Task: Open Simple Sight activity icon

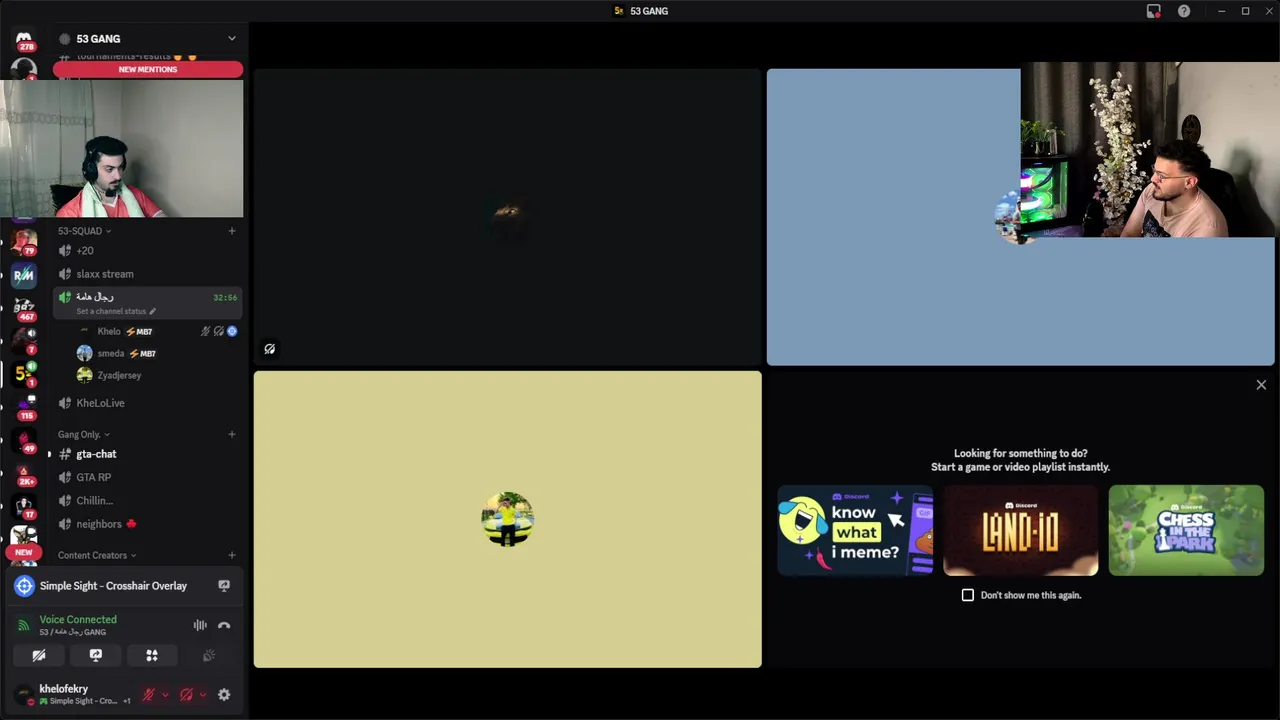Action: pyautogui.click(x=24, y=586)
